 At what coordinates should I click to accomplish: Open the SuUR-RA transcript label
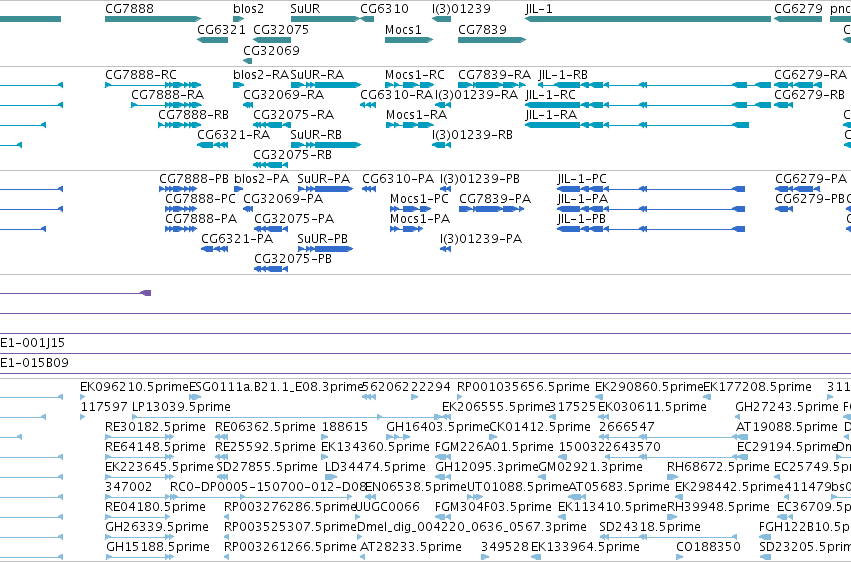pos(317,74)
